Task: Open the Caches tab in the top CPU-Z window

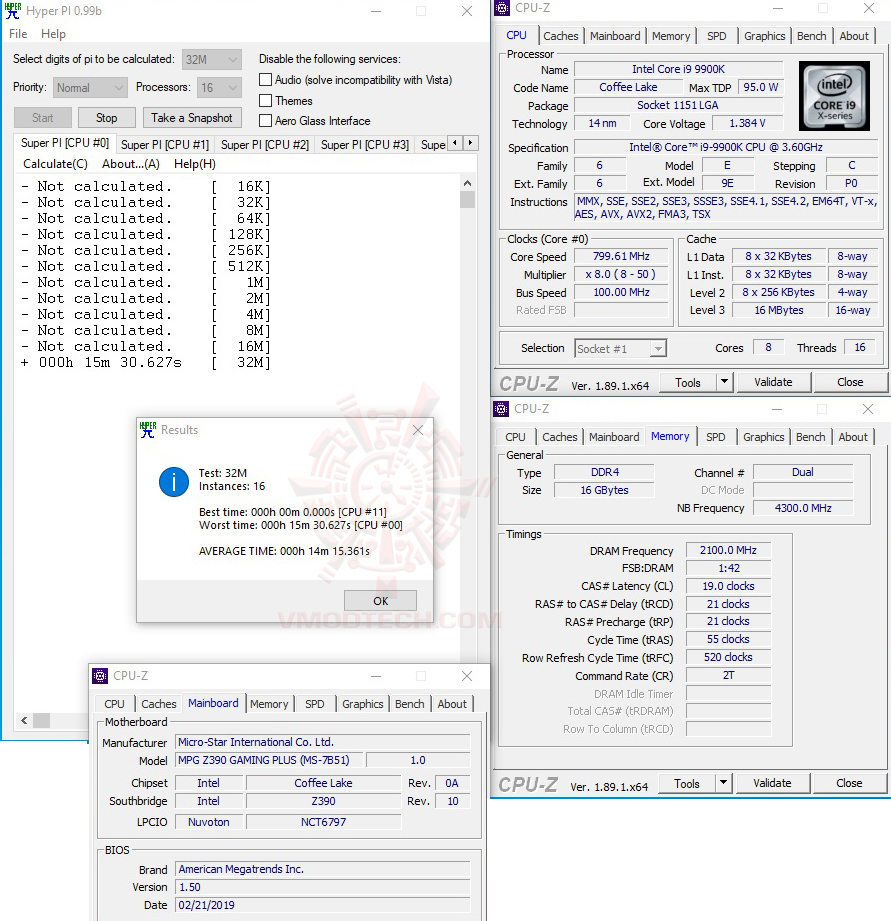Action: [561, 36]
